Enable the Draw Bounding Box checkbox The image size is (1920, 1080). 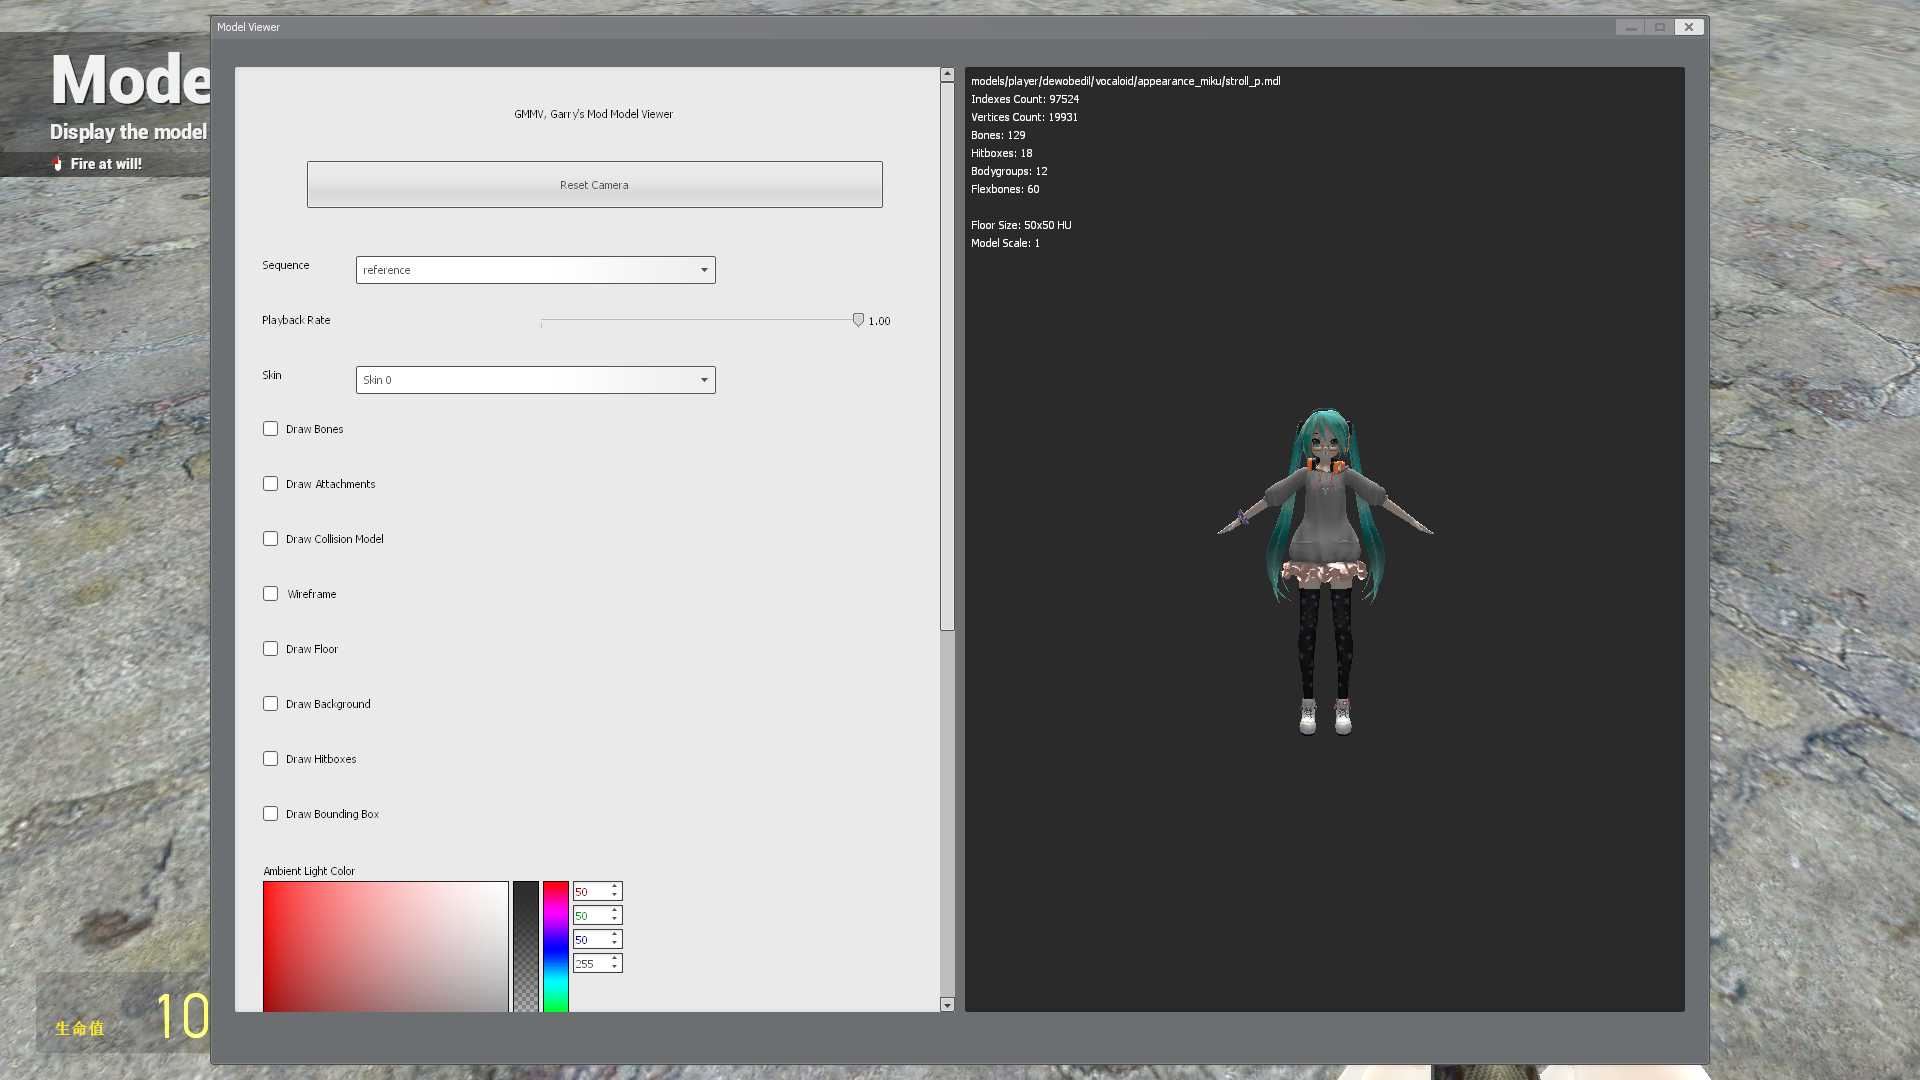270,814
